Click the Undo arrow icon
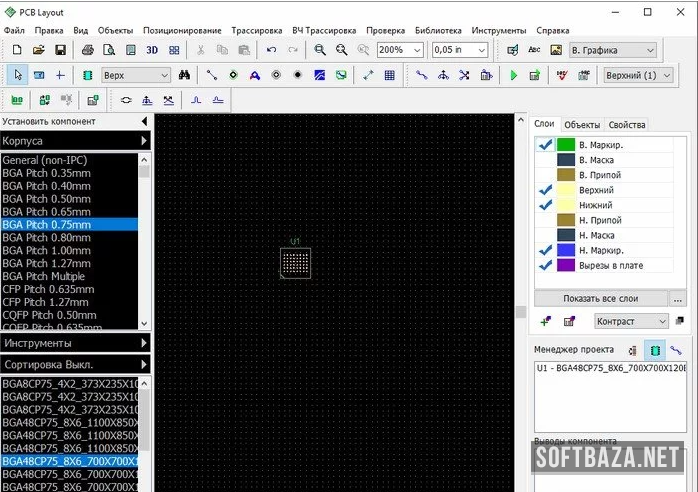The image size is (698, 492). pos(271,50)
